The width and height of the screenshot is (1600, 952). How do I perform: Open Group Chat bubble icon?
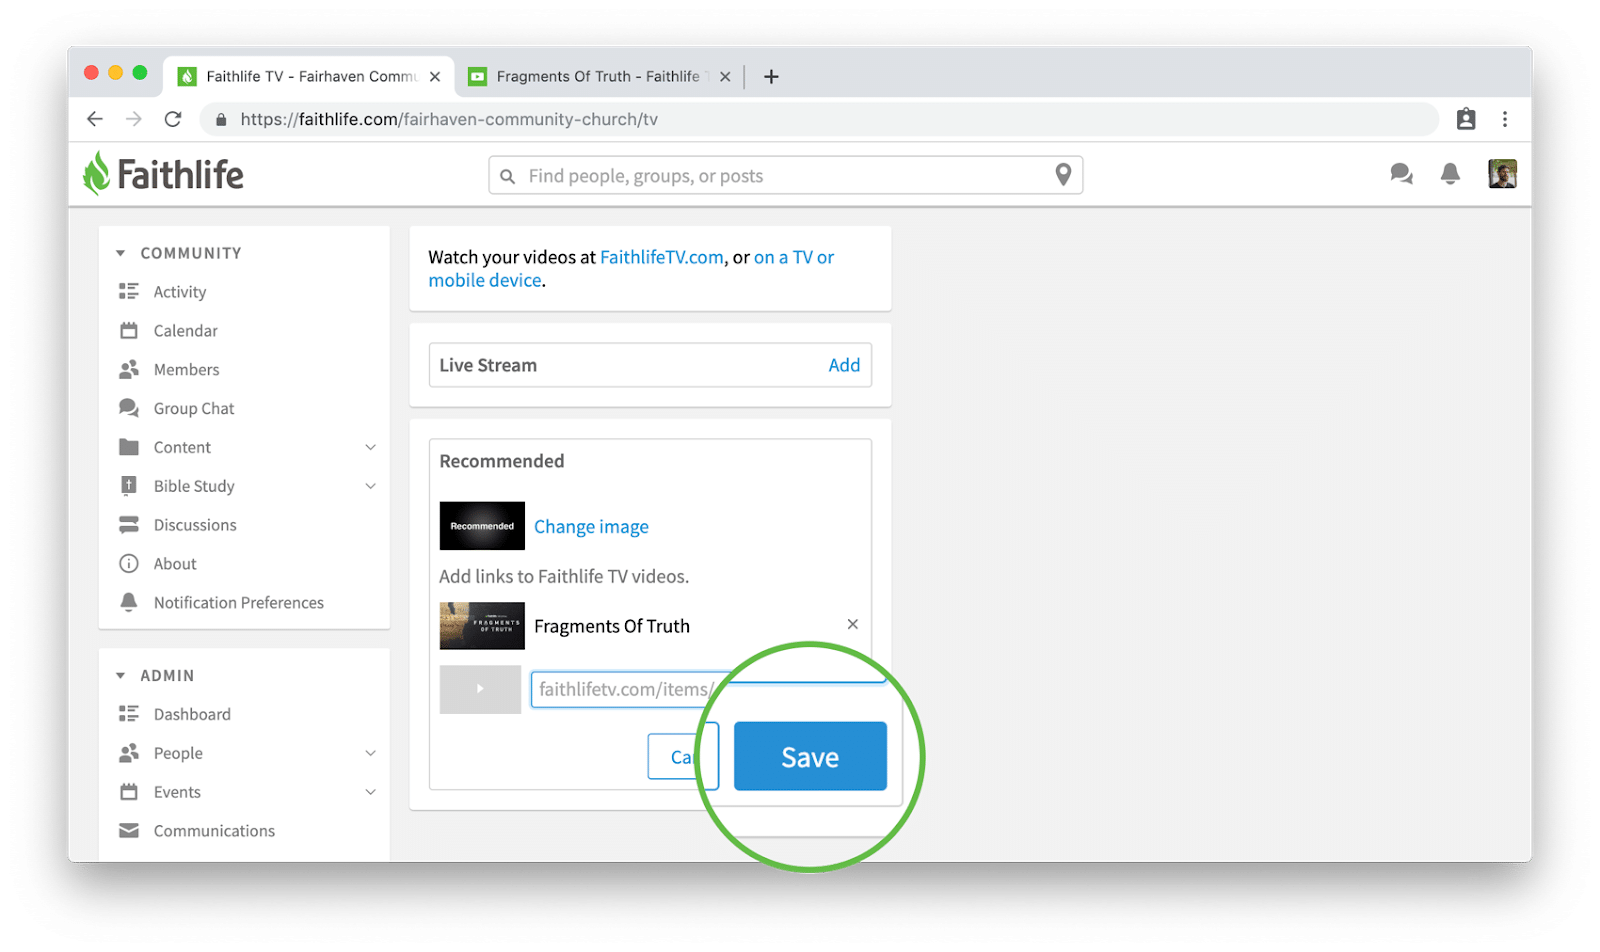point(129,408)
